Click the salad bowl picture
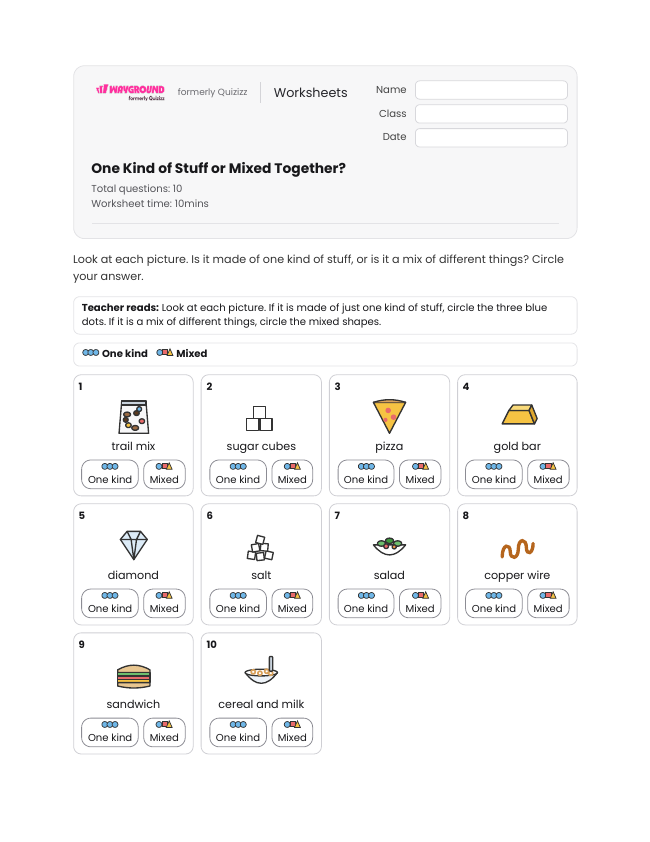This screenshot has width=650, height=842. (389, 546)
